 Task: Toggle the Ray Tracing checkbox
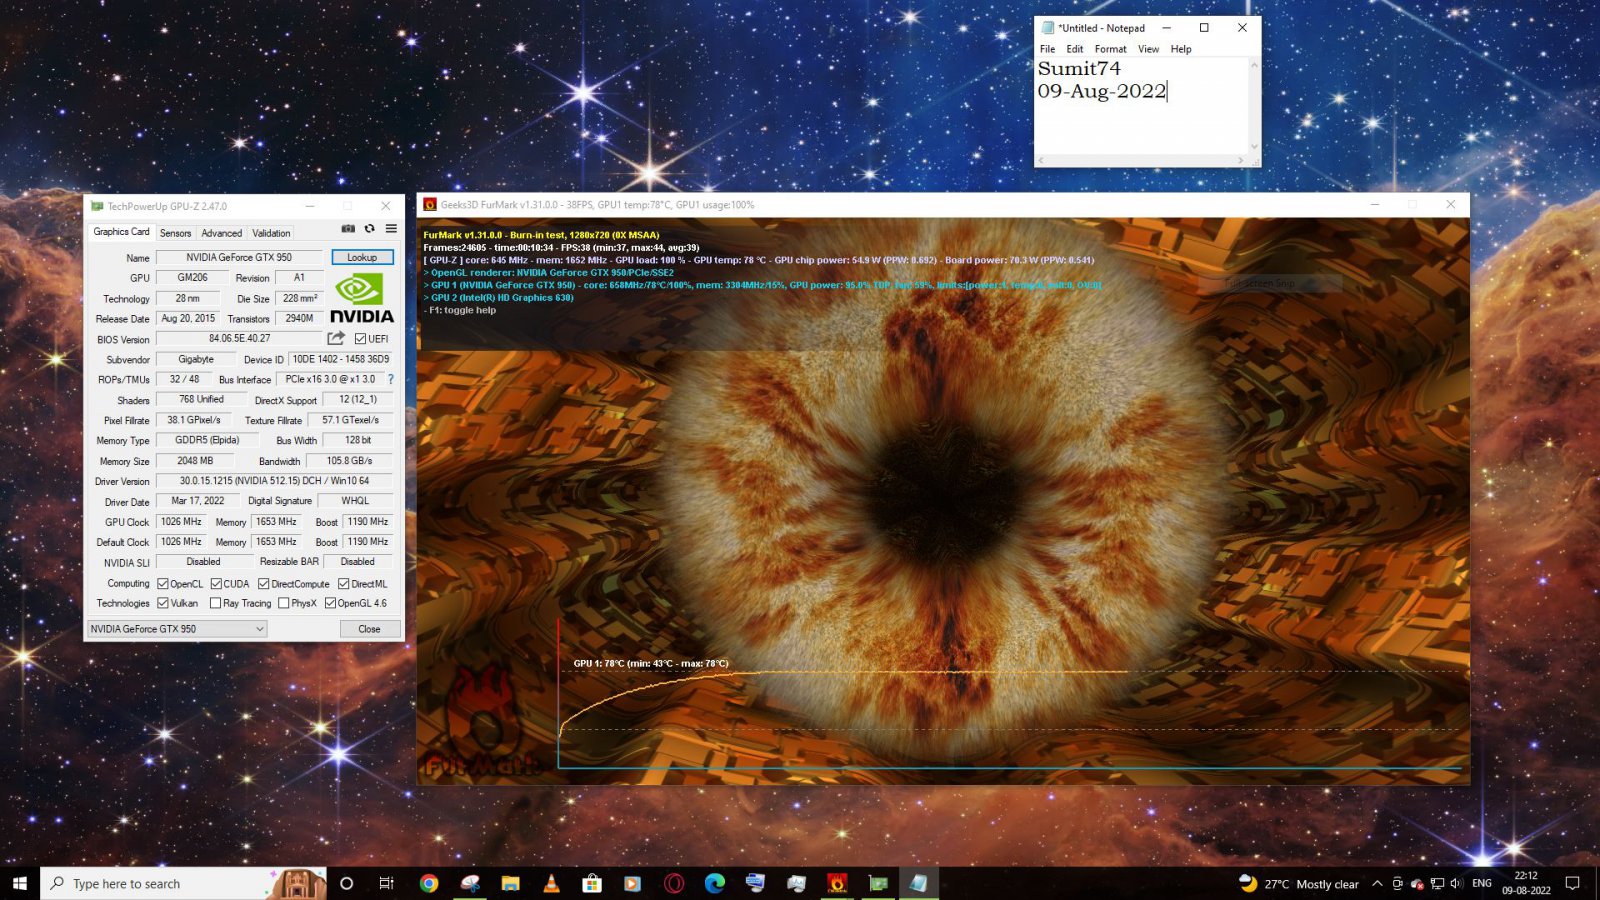point(215,604)
